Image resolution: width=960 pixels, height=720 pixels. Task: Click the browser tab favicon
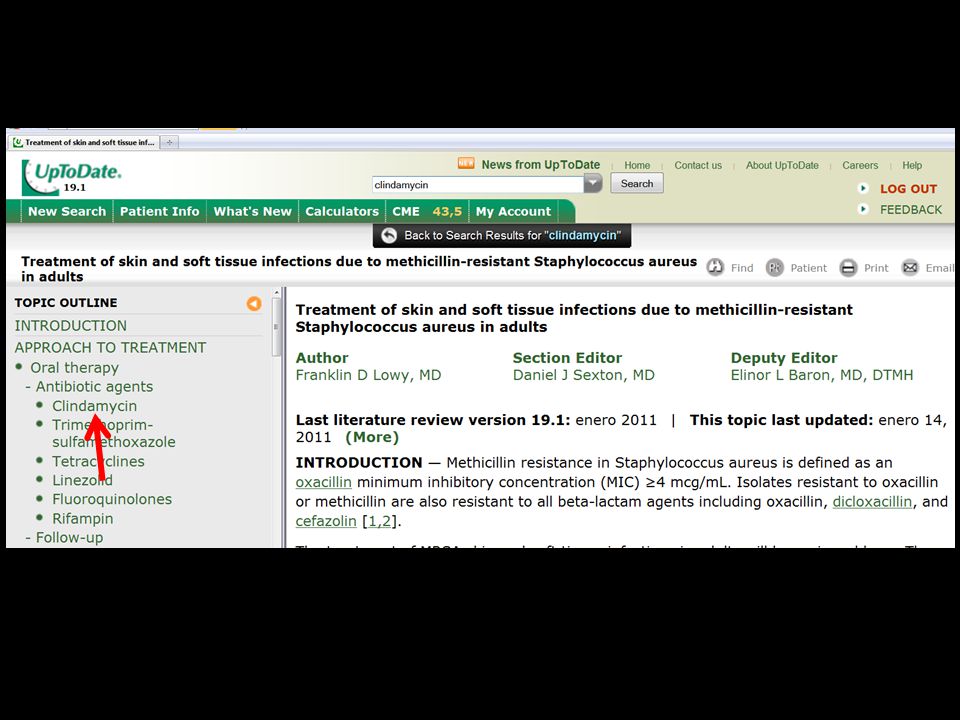18,142
